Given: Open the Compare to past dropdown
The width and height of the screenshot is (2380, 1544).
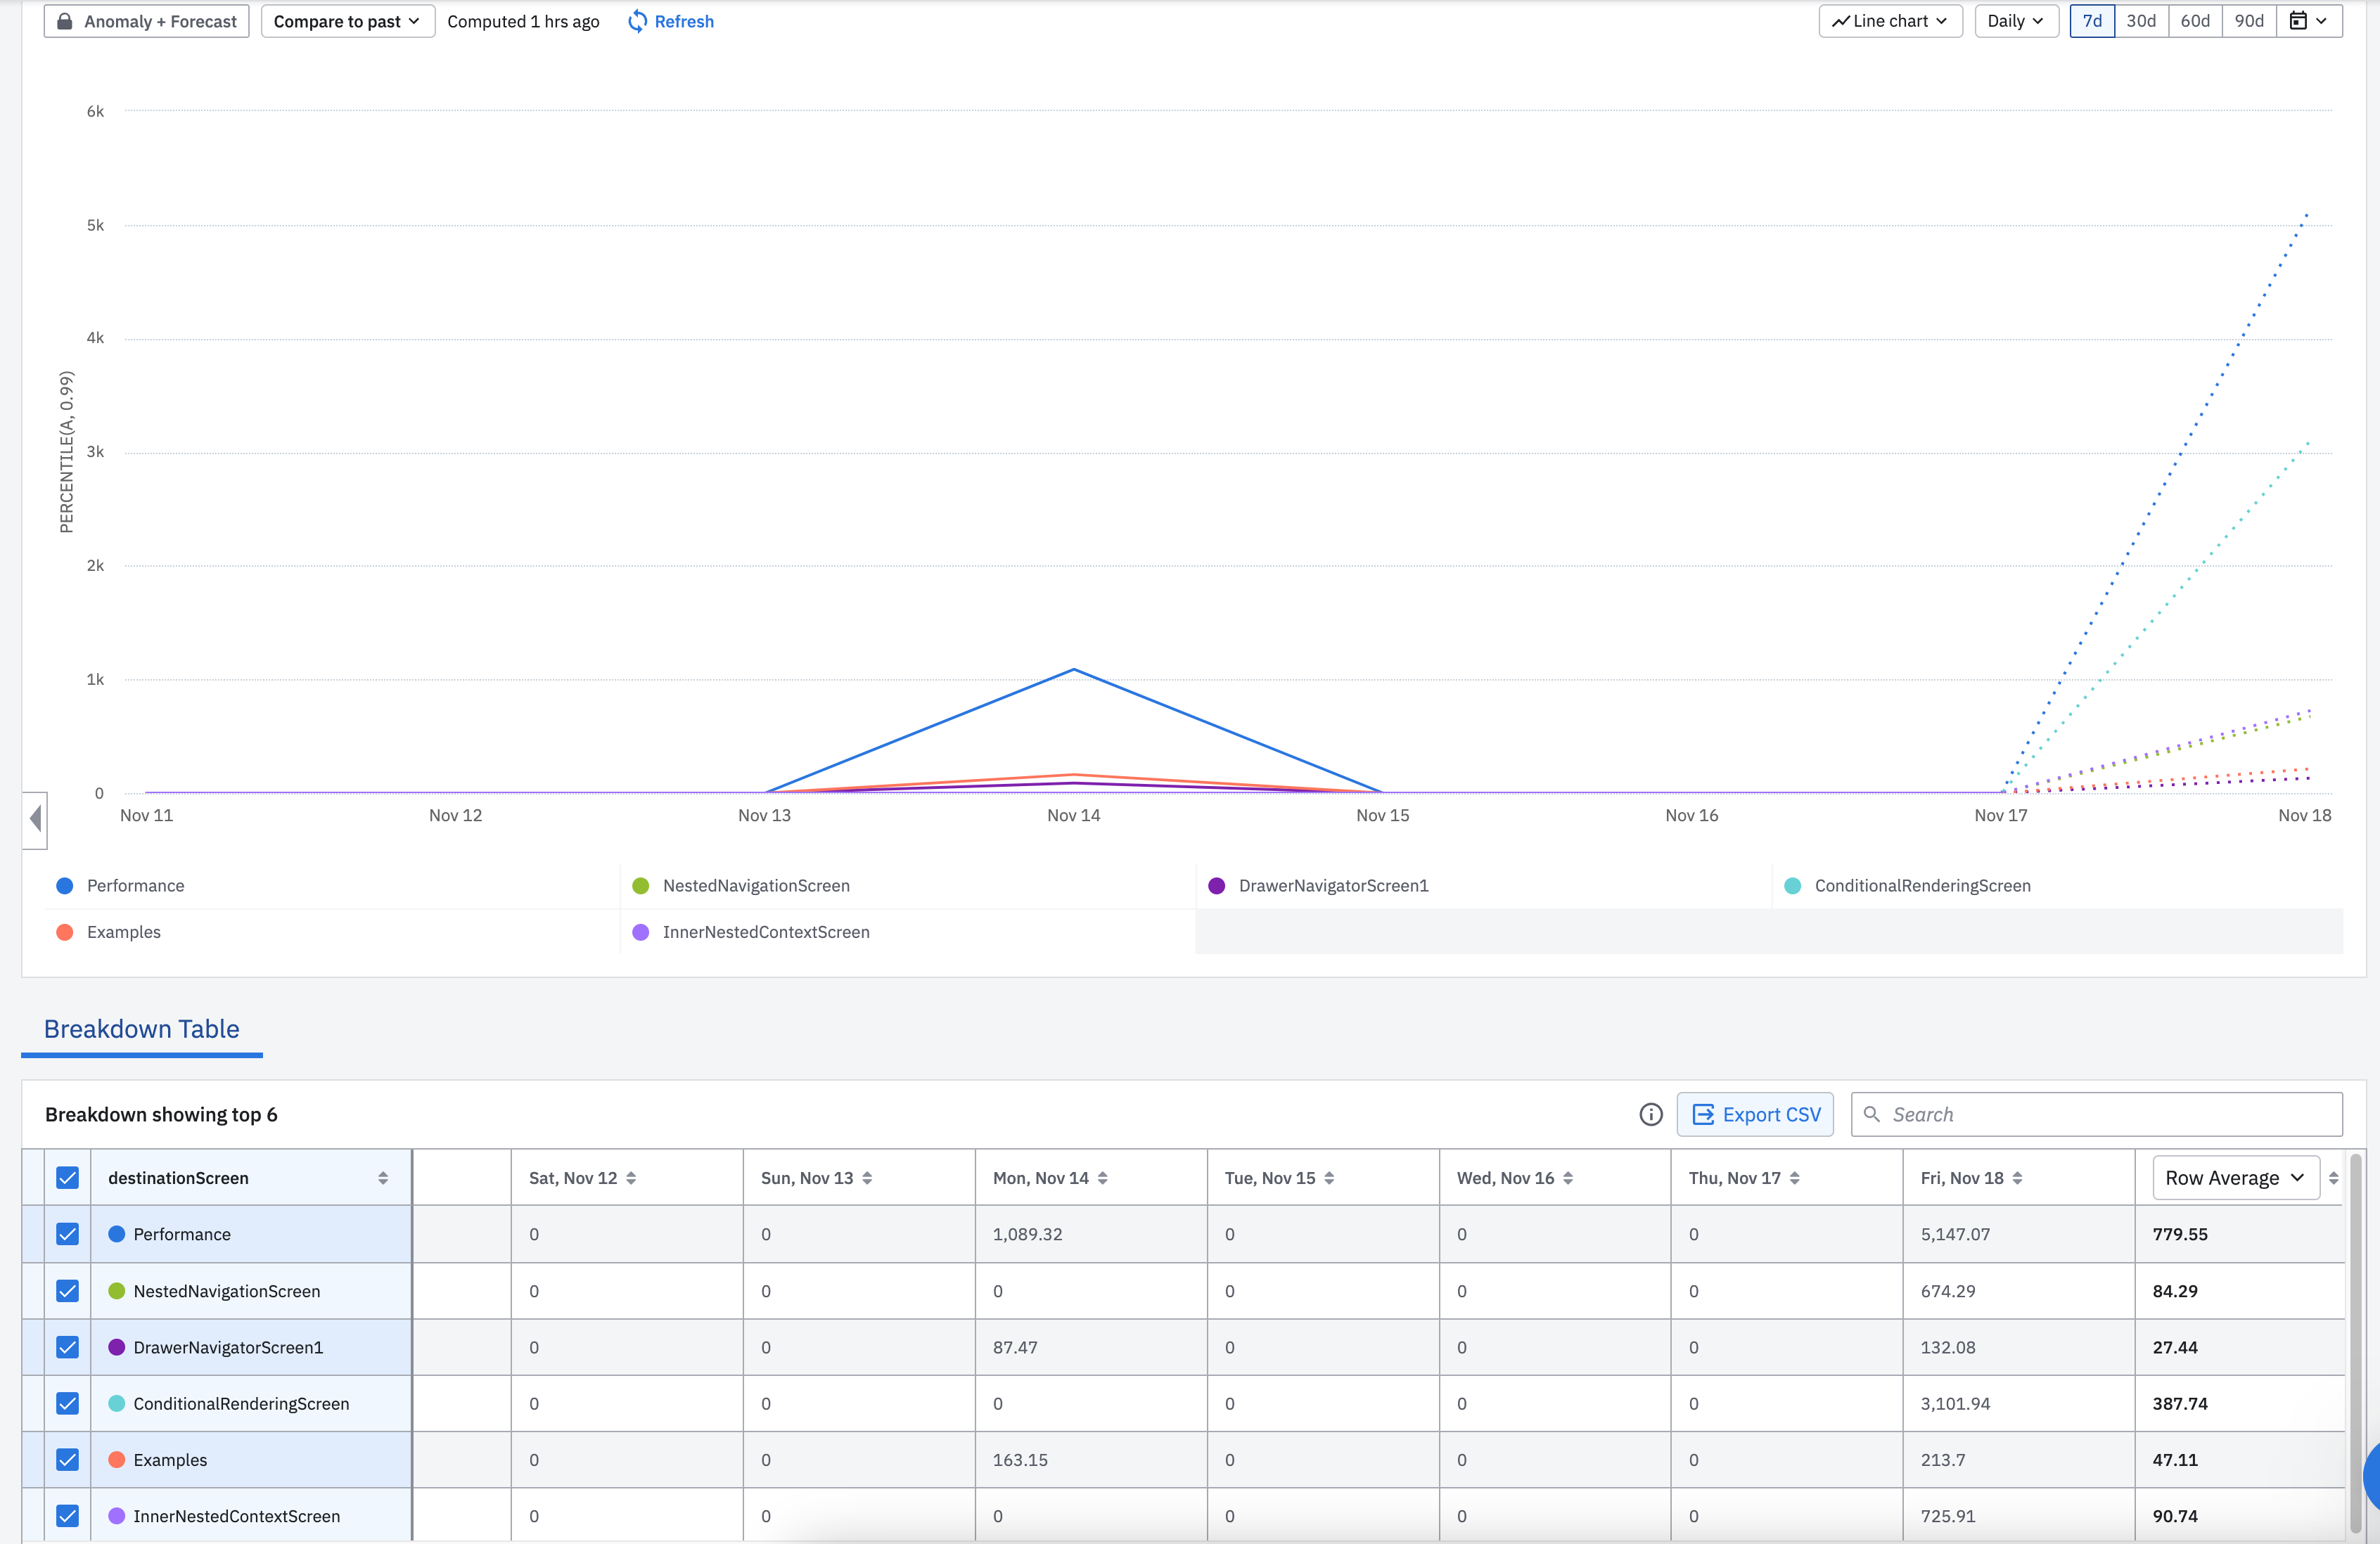Looking at the screenshot, I should pos(347,21).
